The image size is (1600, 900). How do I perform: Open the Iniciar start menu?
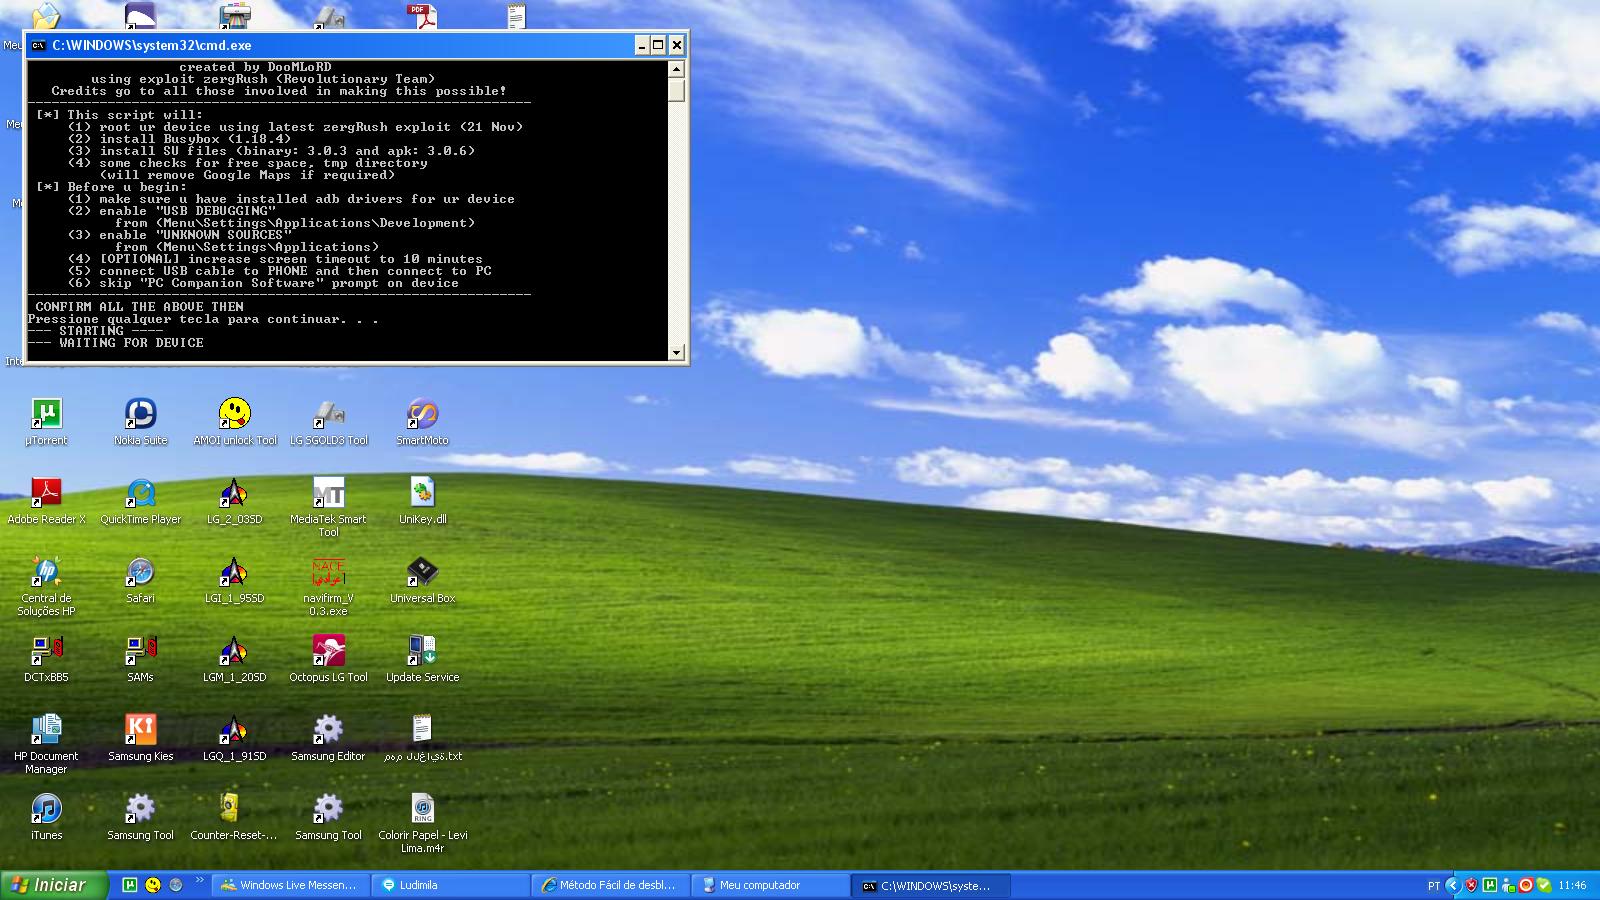pos(52,885)
